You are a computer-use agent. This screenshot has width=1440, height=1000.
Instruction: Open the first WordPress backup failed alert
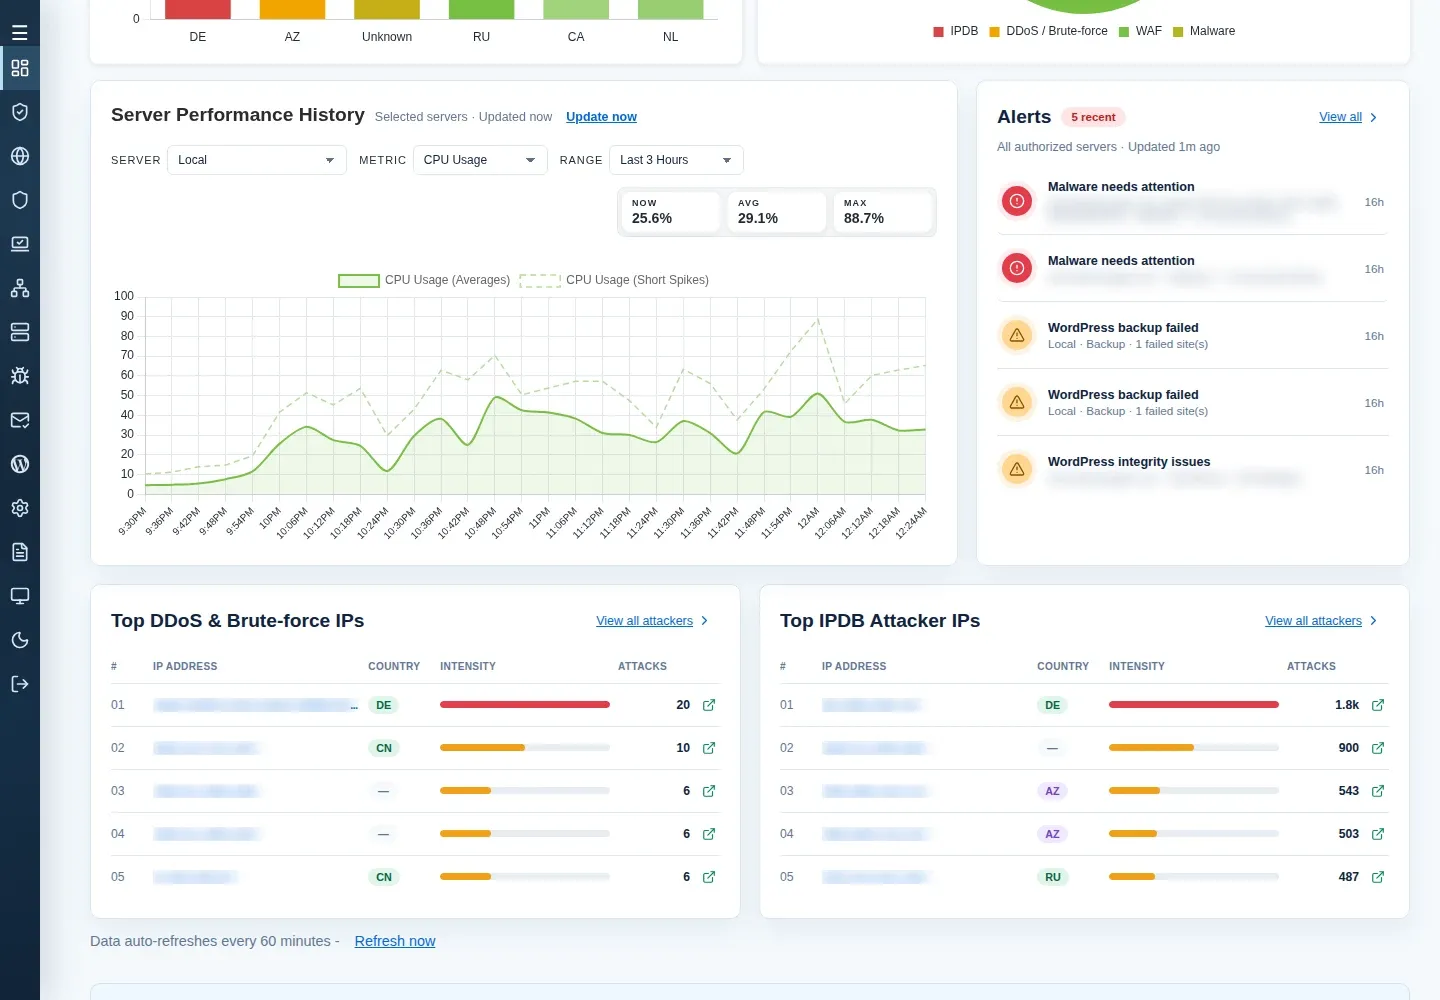coord(1193,335)
